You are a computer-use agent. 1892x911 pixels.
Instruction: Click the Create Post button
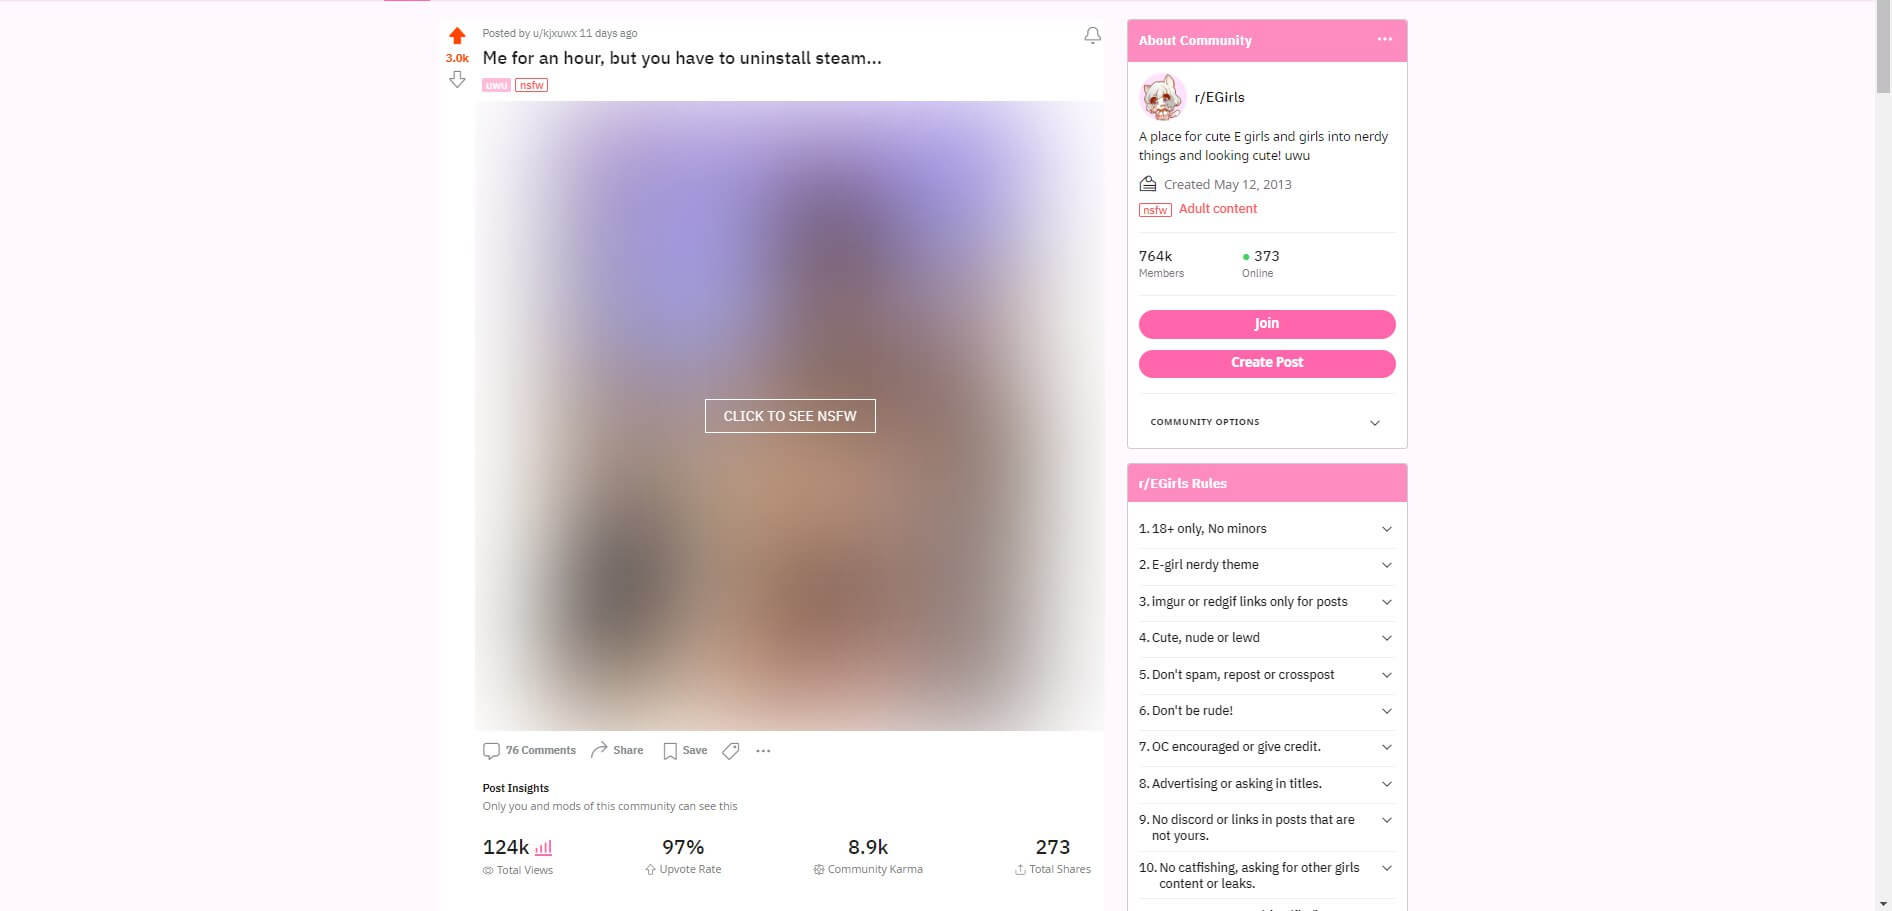pos(1266,363)
